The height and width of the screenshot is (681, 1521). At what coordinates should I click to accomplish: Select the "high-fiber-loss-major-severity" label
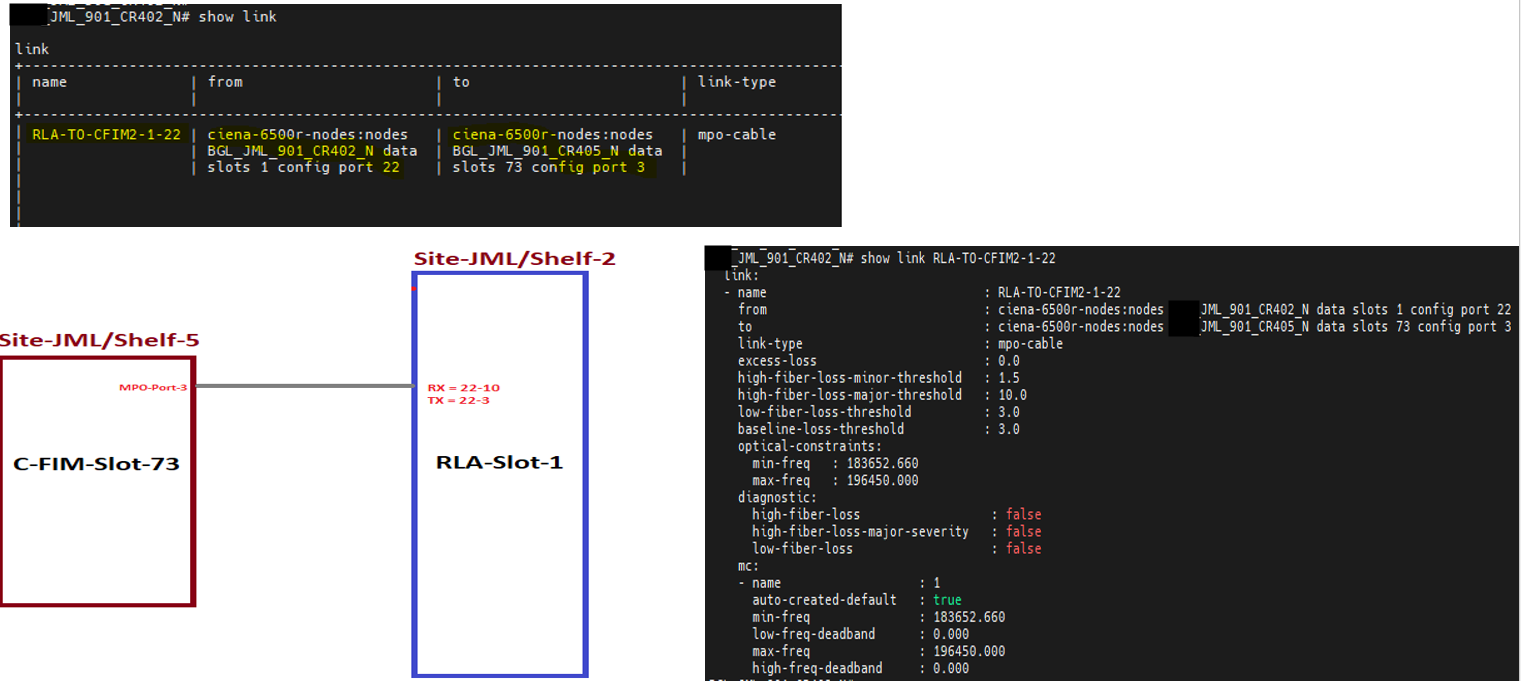[x=861, y=532]
